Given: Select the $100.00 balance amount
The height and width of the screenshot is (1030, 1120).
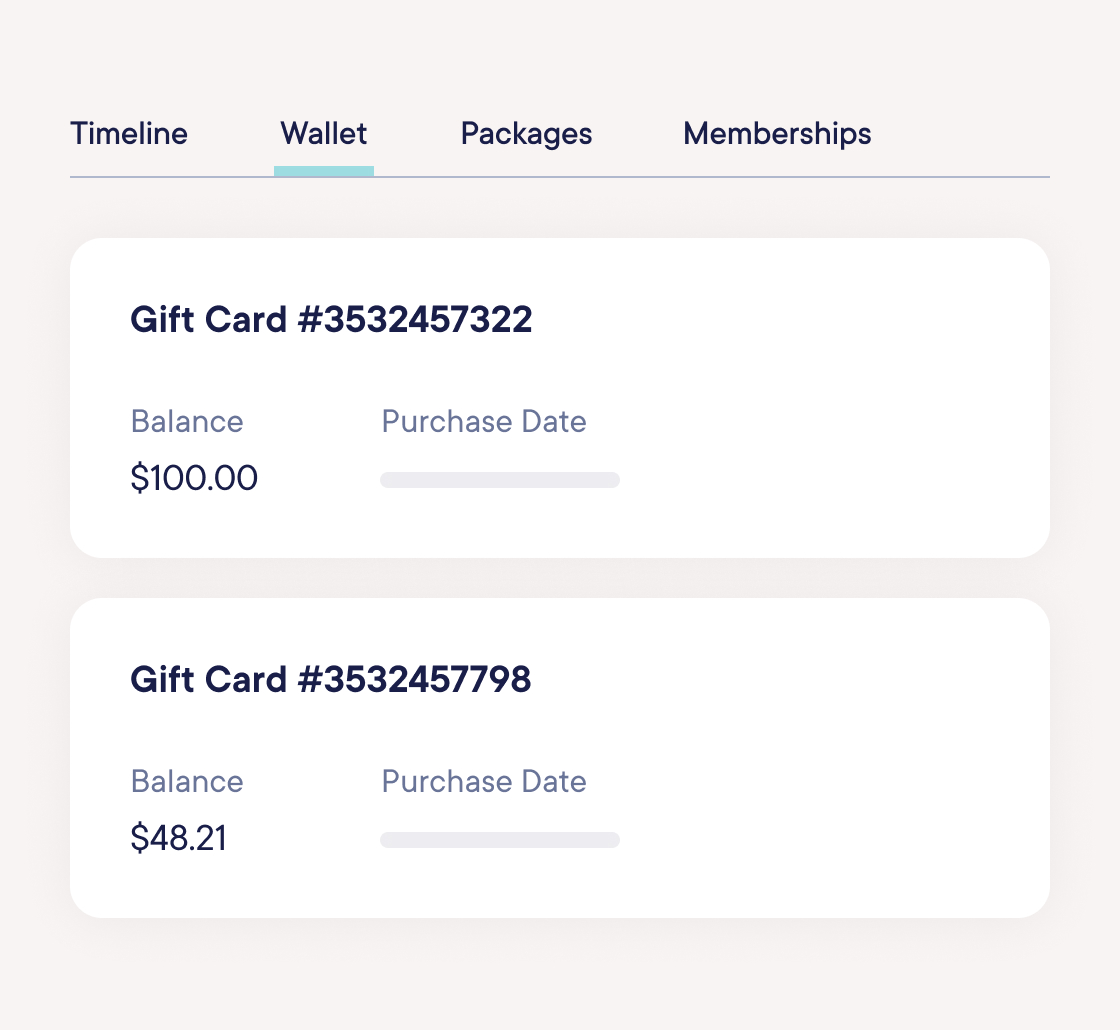Looking at the screenshot, I should pyautogui.click(x=194, y=478).
